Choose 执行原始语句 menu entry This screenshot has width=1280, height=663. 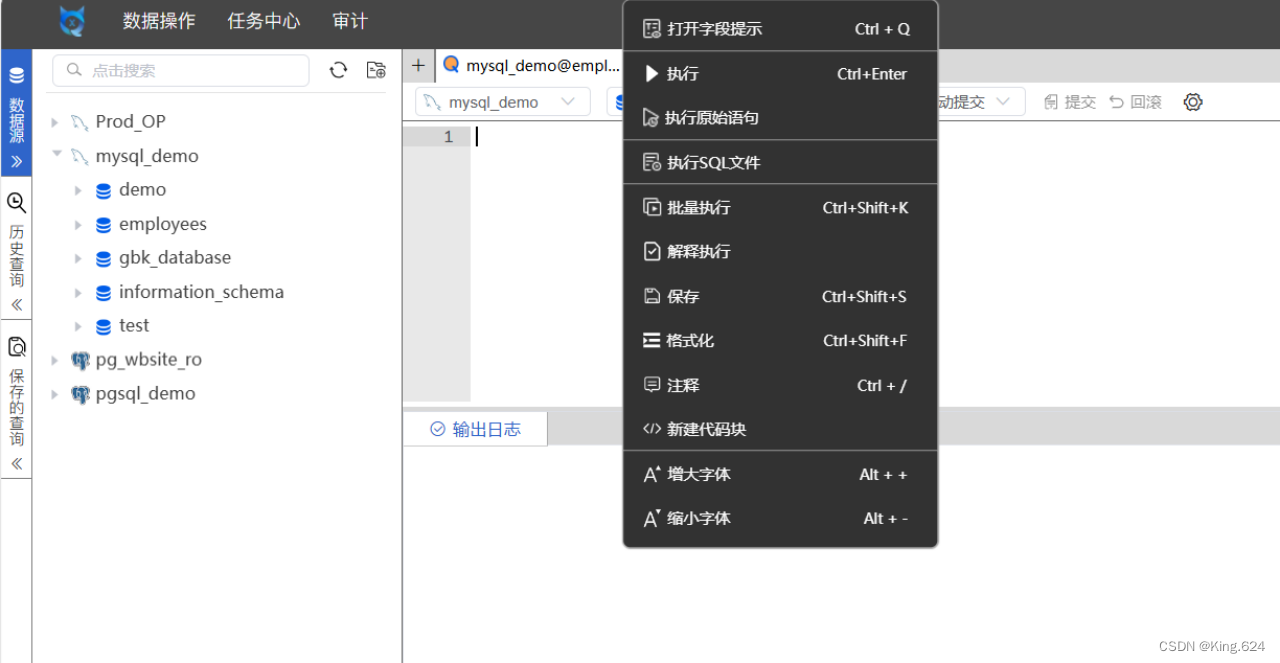pyautogui.click(x=780, y=118)
